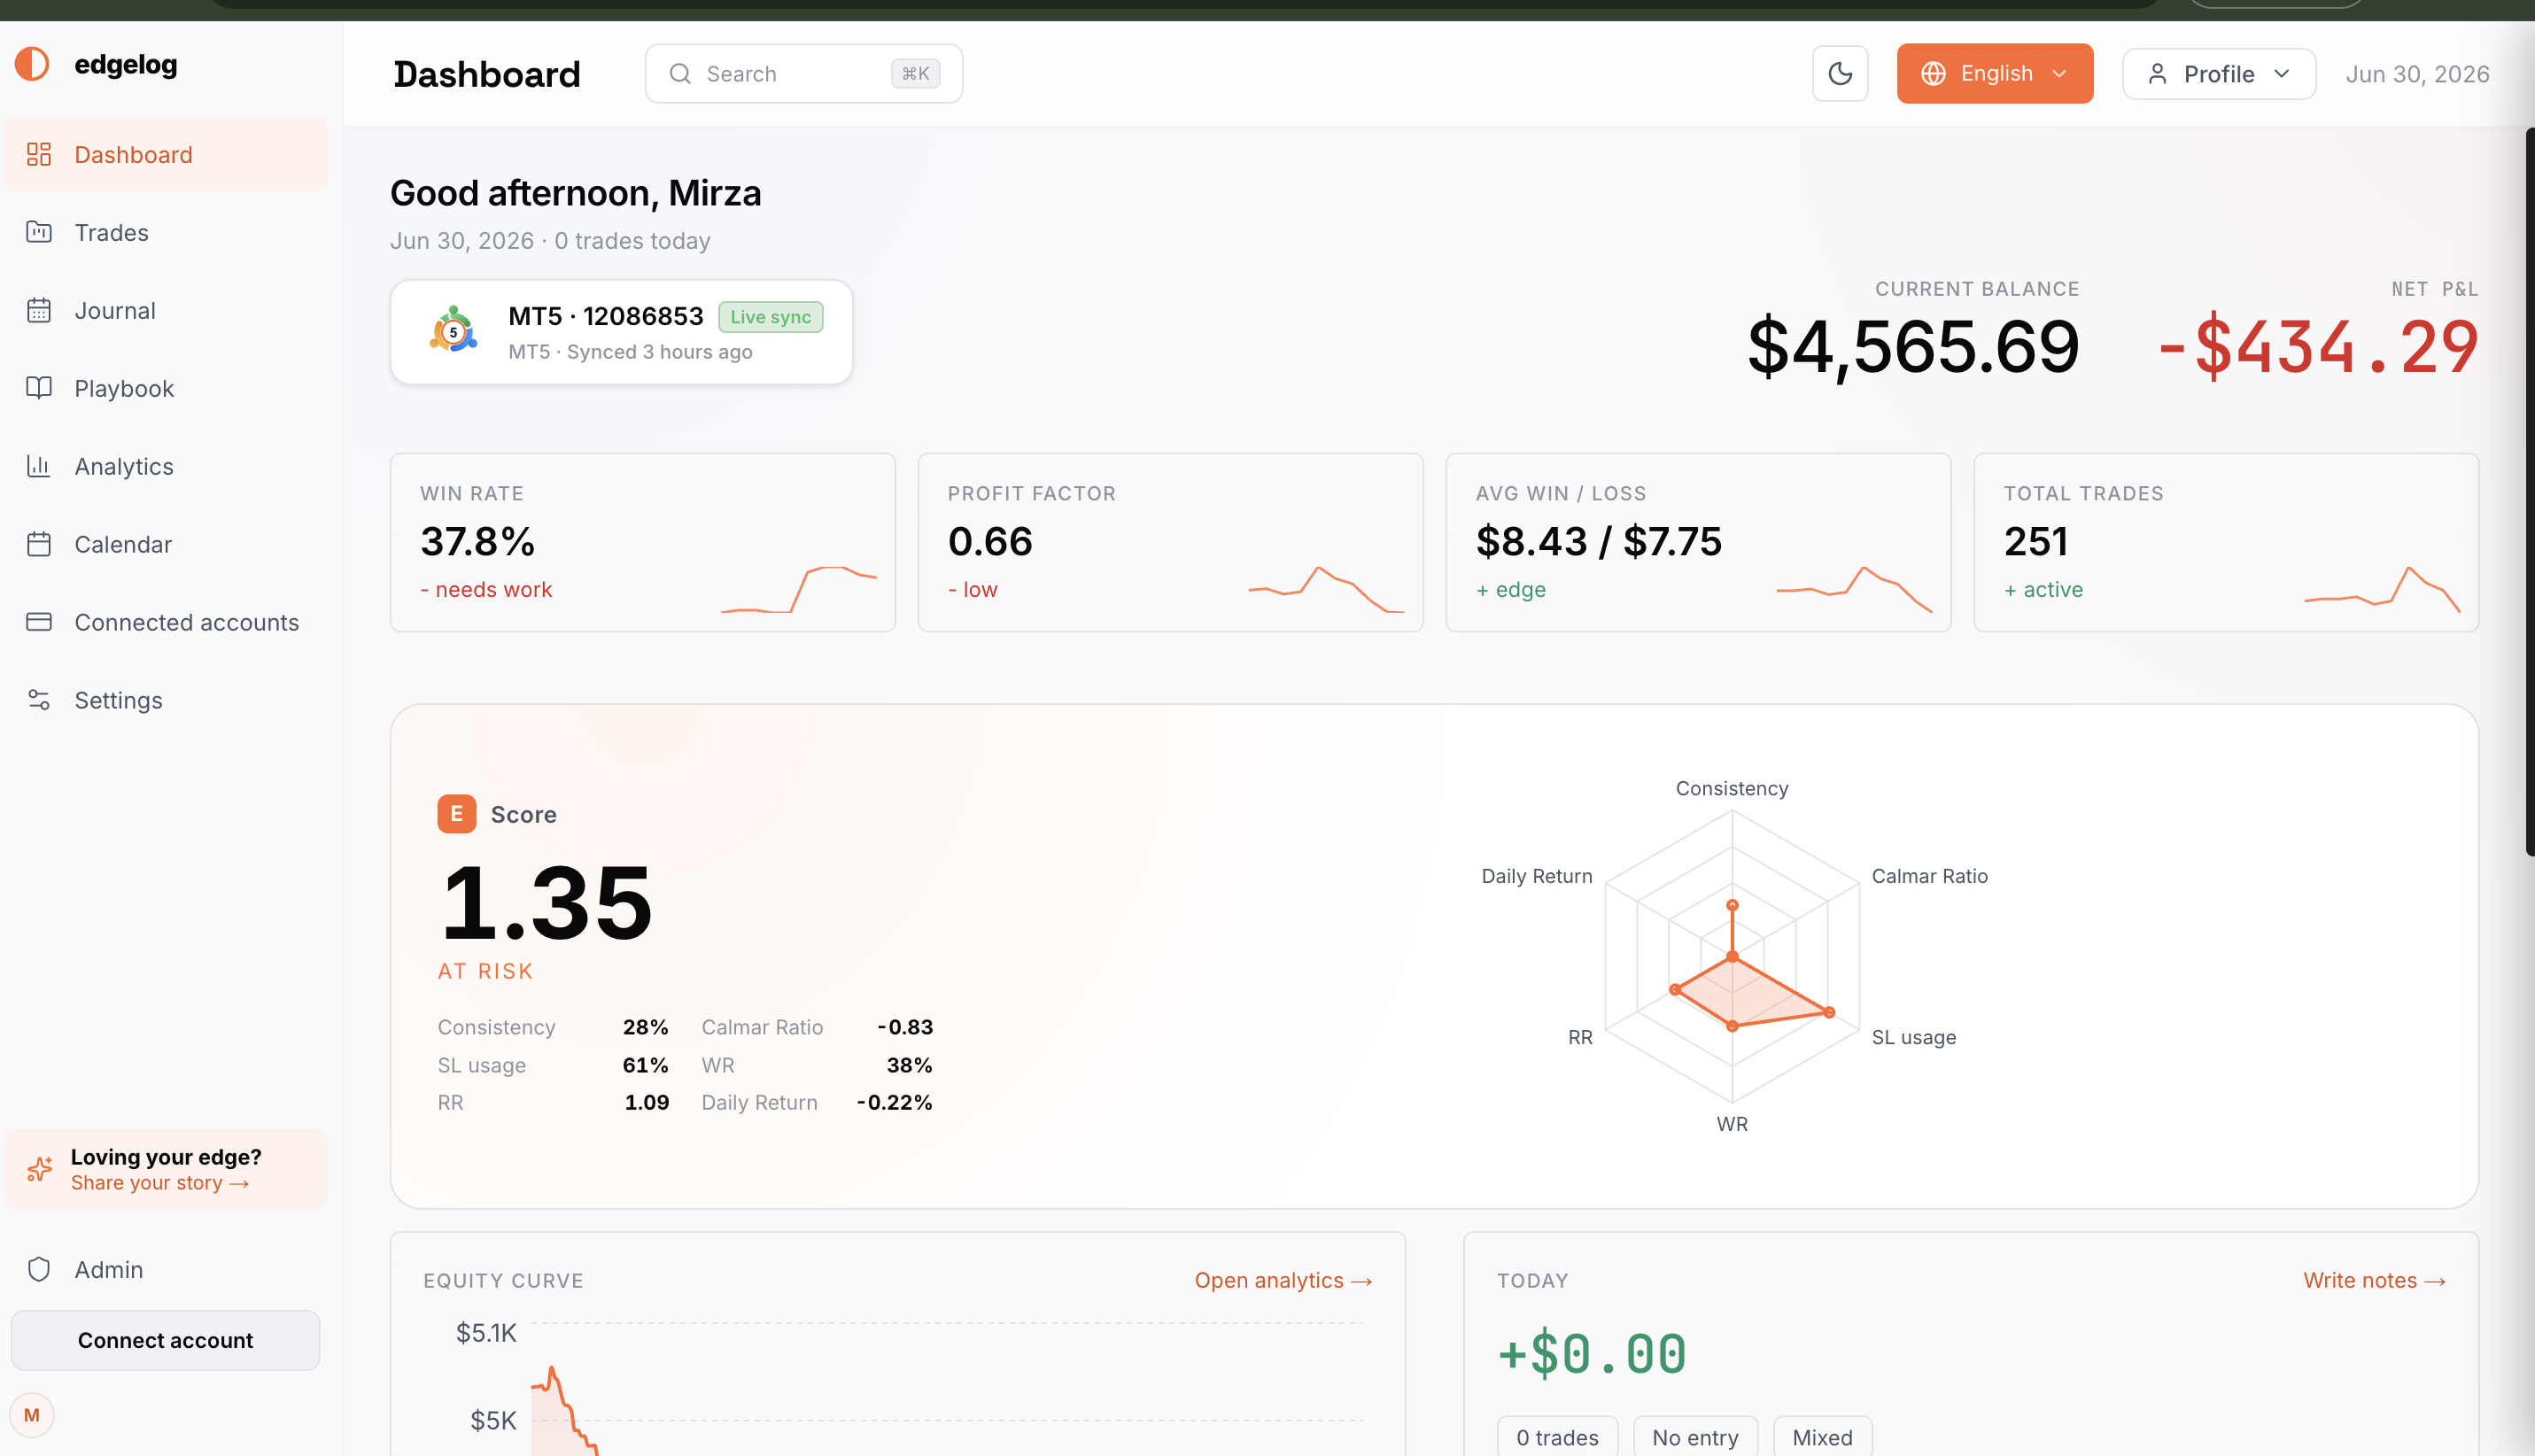
Task: Click the Connect account button
Action: tap(166, 1340)
